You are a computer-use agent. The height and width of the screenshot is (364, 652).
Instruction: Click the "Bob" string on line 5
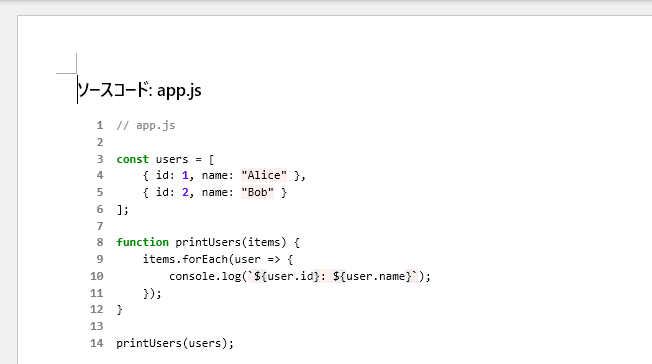click(257, 193)
